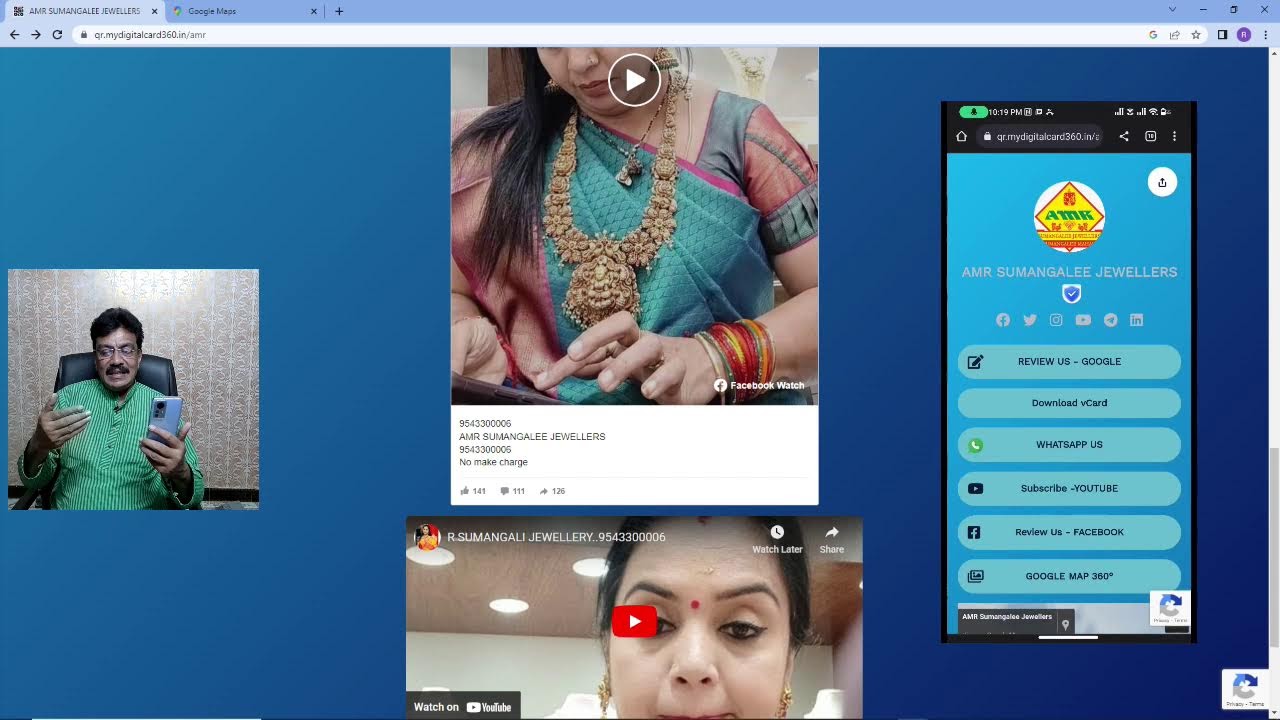Image resolution: width=1280 pixels, height=720 pixels.
Task: Open the Chrome profile avatar
Action: coord(1244,34)
